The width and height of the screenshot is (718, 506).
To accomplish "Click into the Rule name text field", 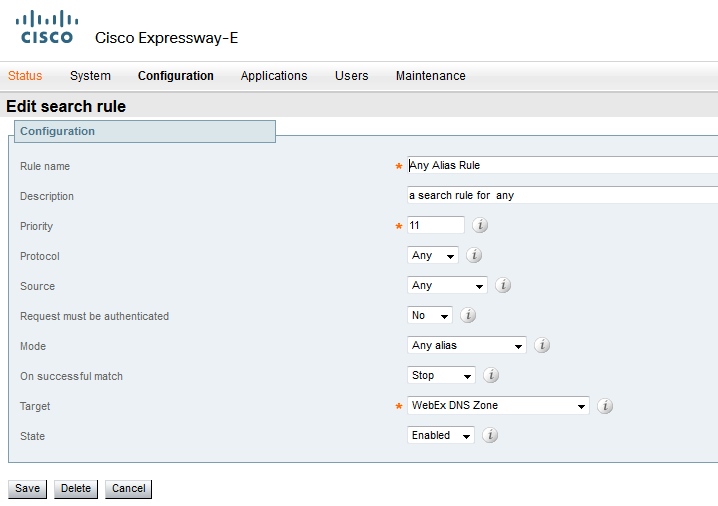I will tap(562, 165).
